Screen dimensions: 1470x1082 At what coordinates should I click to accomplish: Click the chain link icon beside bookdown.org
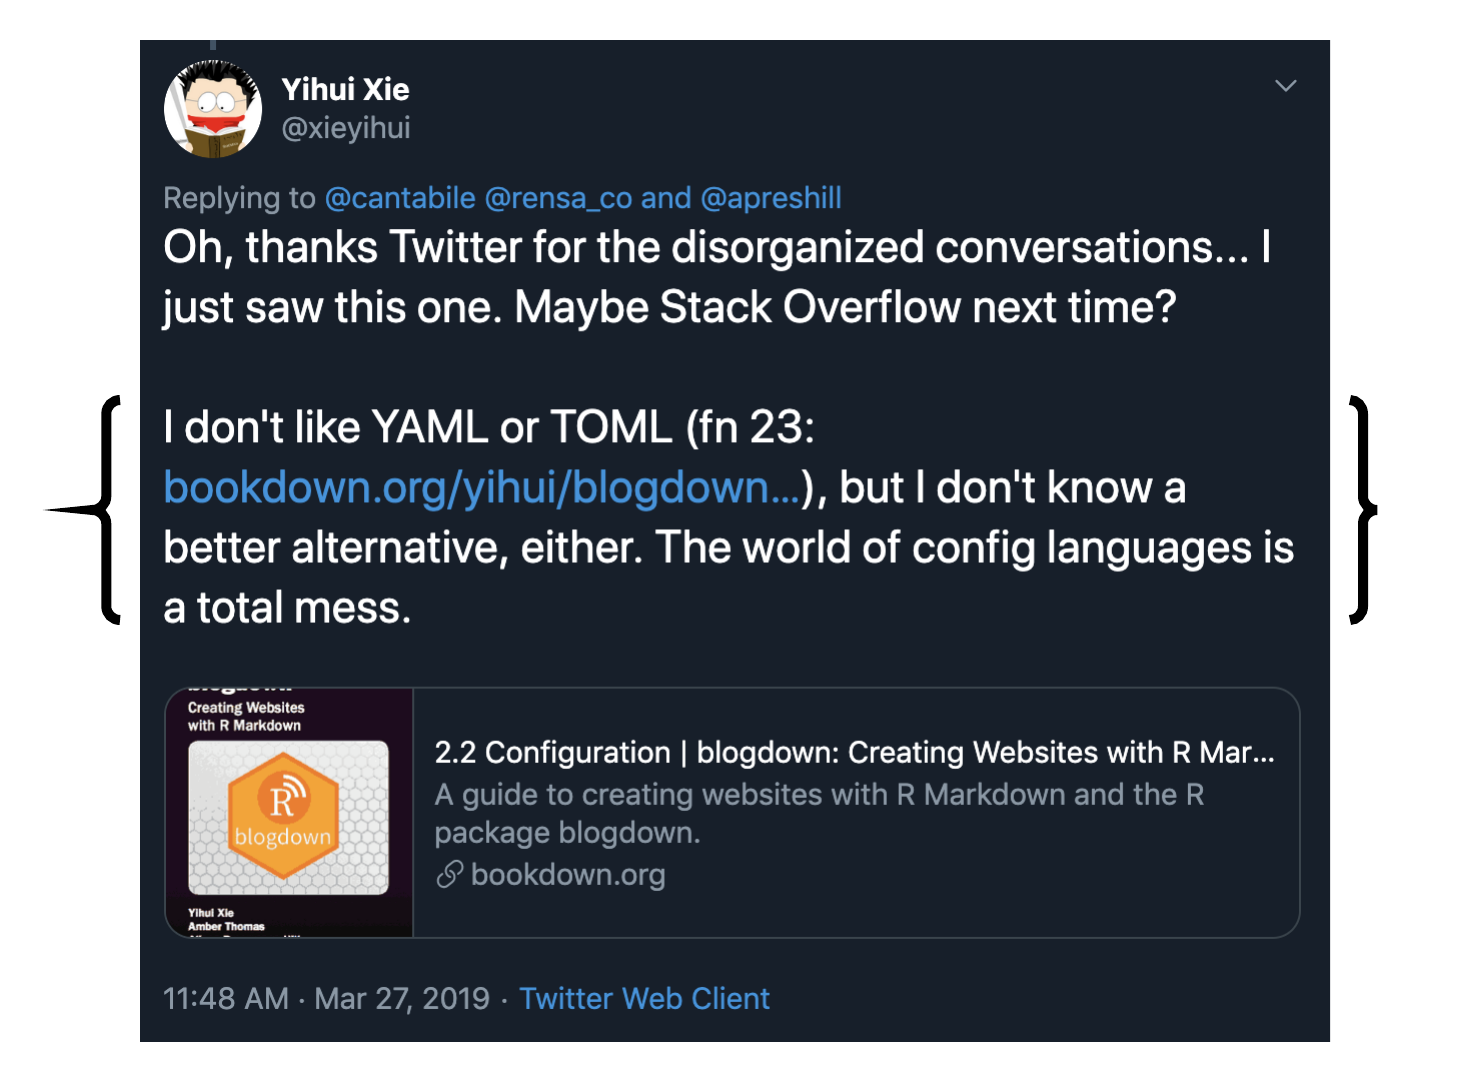tap(449, 875)
